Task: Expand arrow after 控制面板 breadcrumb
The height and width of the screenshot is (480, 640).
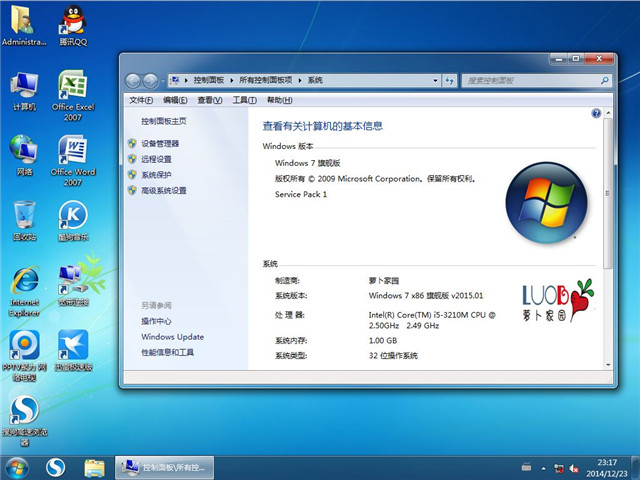Action: click(231, 80)
